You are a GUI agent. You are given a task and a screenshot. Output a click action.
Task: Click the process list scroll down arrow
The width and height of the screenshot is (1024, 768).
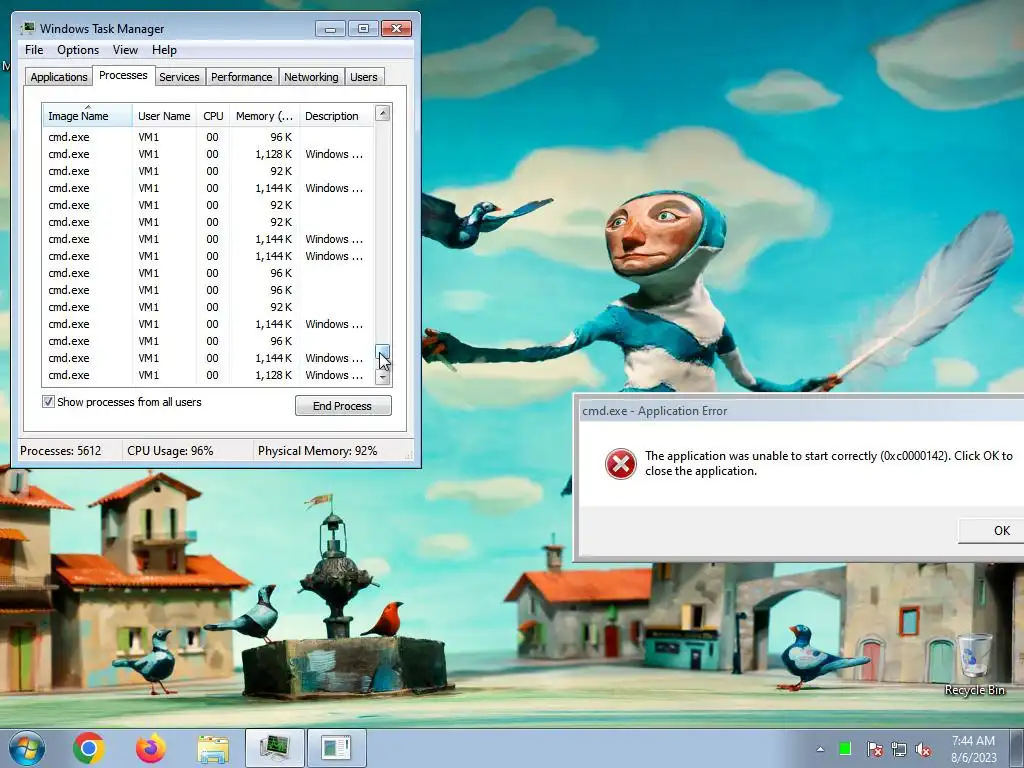[383, 377]
